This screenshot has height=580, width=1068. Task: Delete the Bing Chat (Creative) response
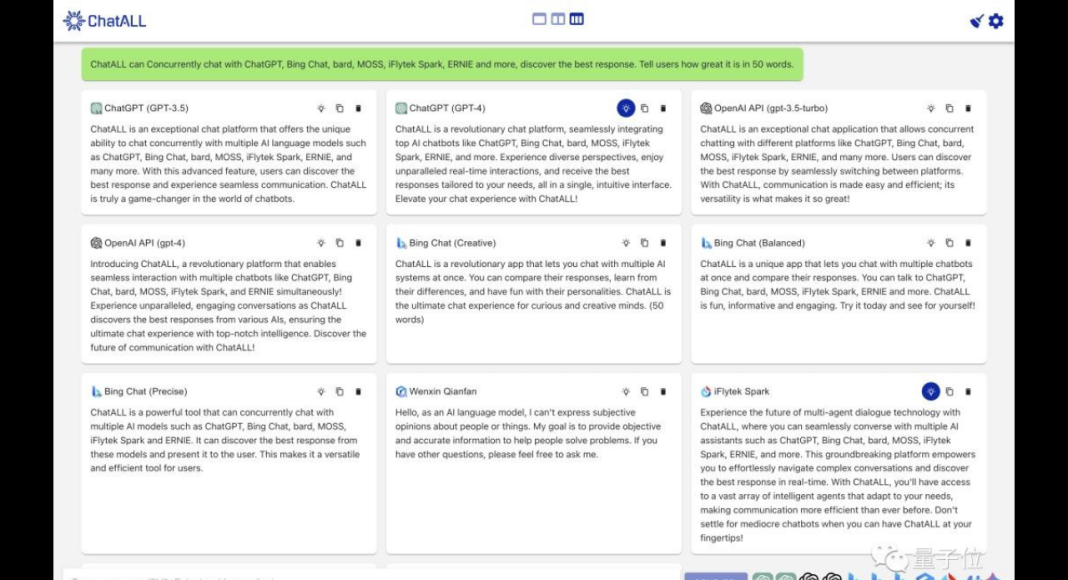point(663,243)
